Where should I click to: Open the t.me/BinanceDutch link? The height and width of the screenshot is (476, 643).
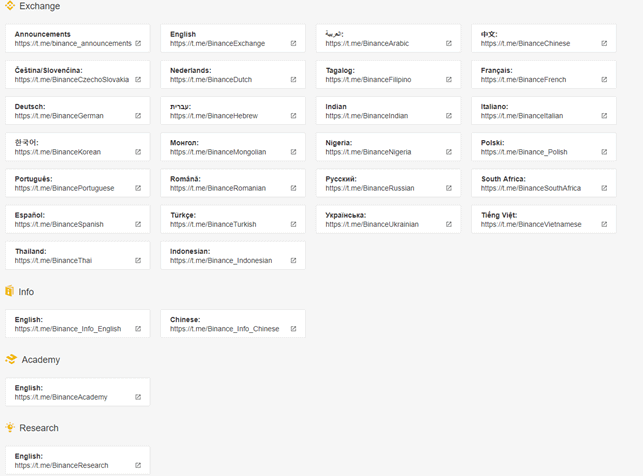(211, 80)
